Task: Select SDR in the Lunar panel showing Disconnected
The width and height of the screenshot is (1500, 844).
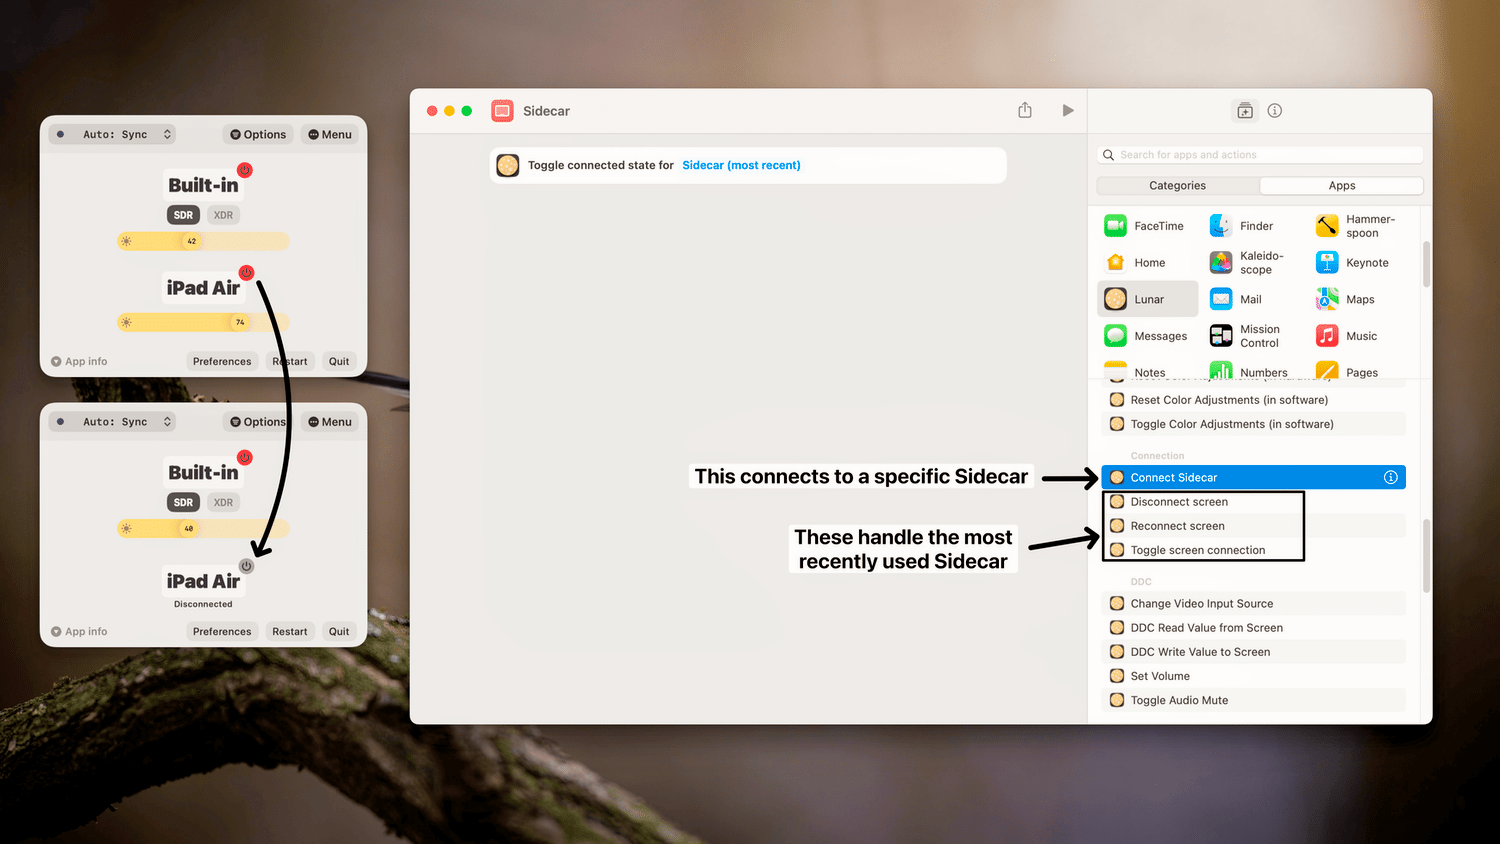Action: click(183, 503)
